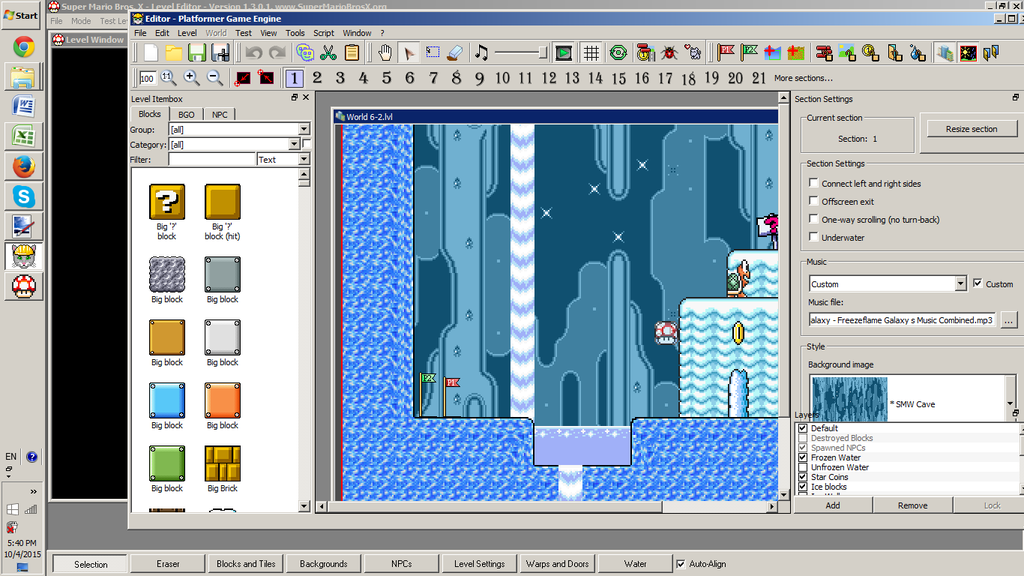Screen dimensions: 1024x576
Task: Open the Music Custom dropdown
Action: click(960, 284)
